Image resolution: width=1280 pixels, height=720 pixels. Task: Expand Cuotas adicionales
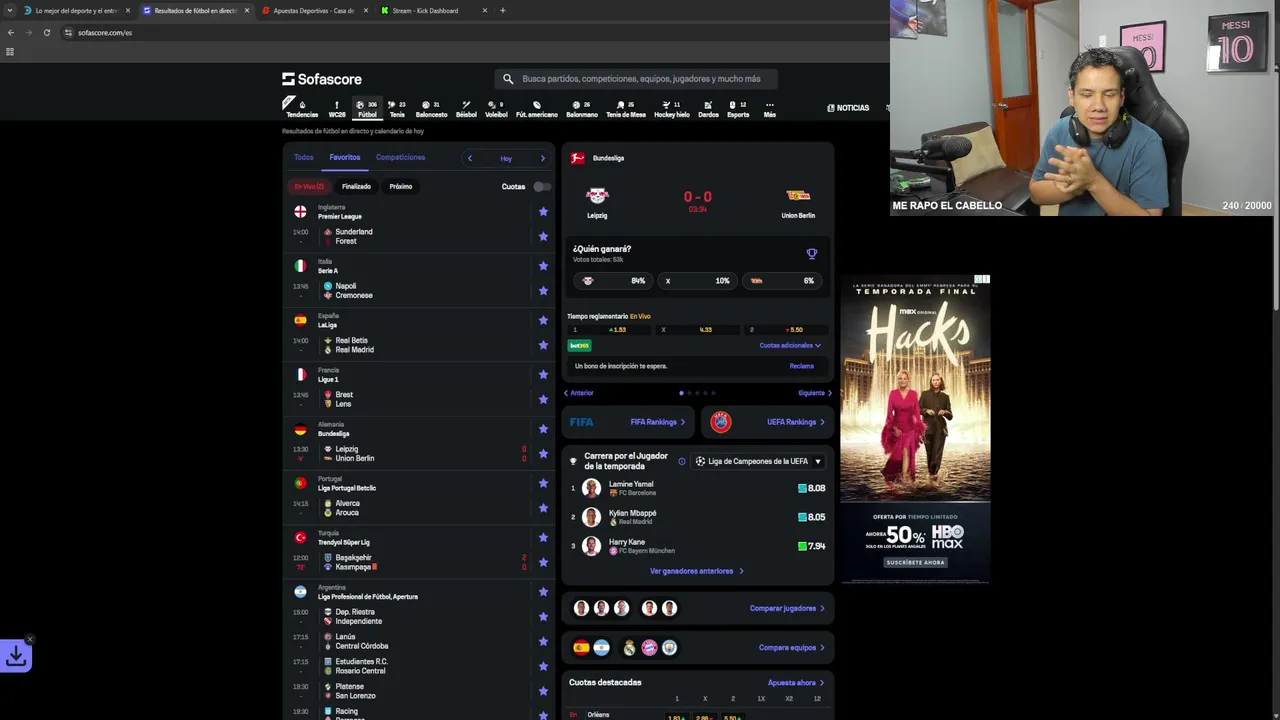790,346
